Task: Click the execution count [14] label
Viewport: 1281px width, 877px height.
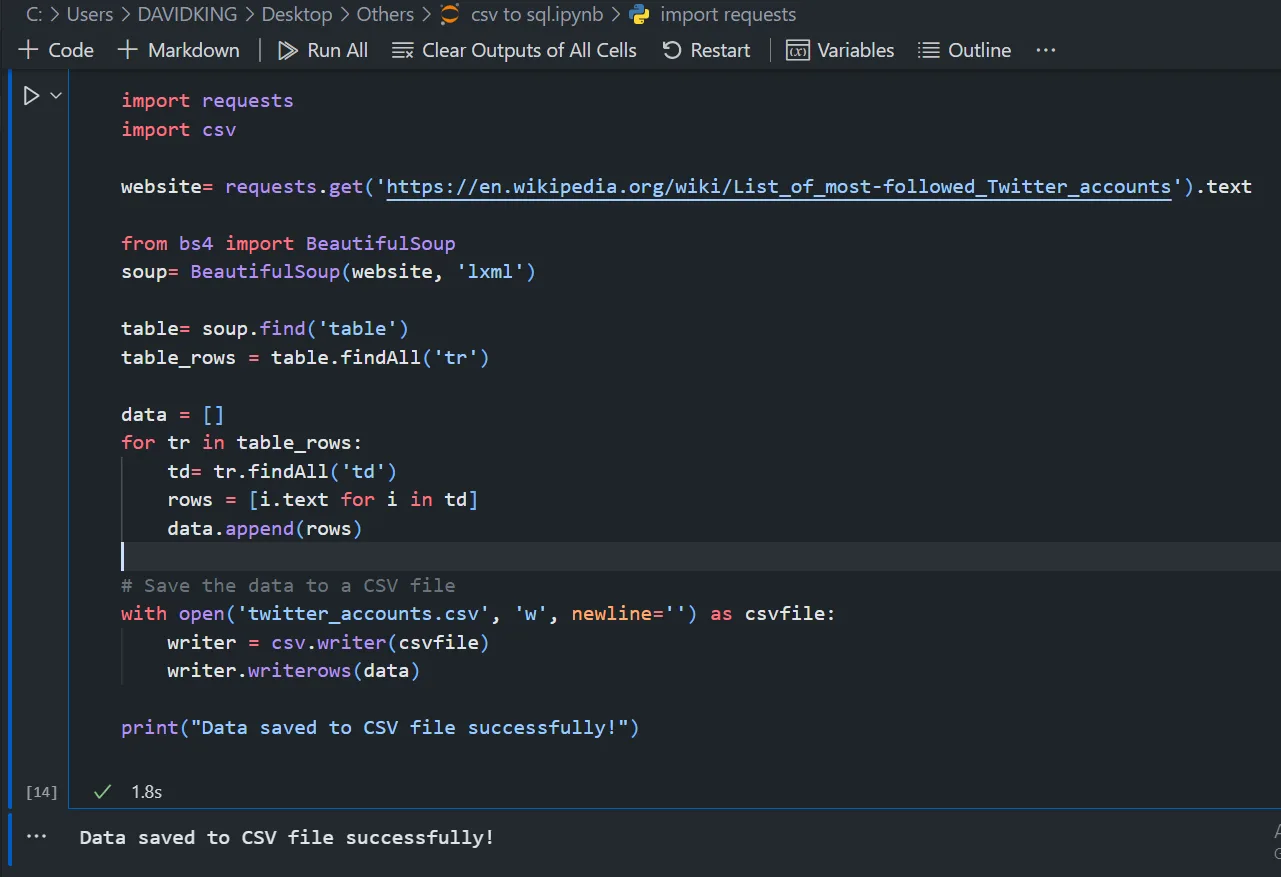Action: coord(41,792)
